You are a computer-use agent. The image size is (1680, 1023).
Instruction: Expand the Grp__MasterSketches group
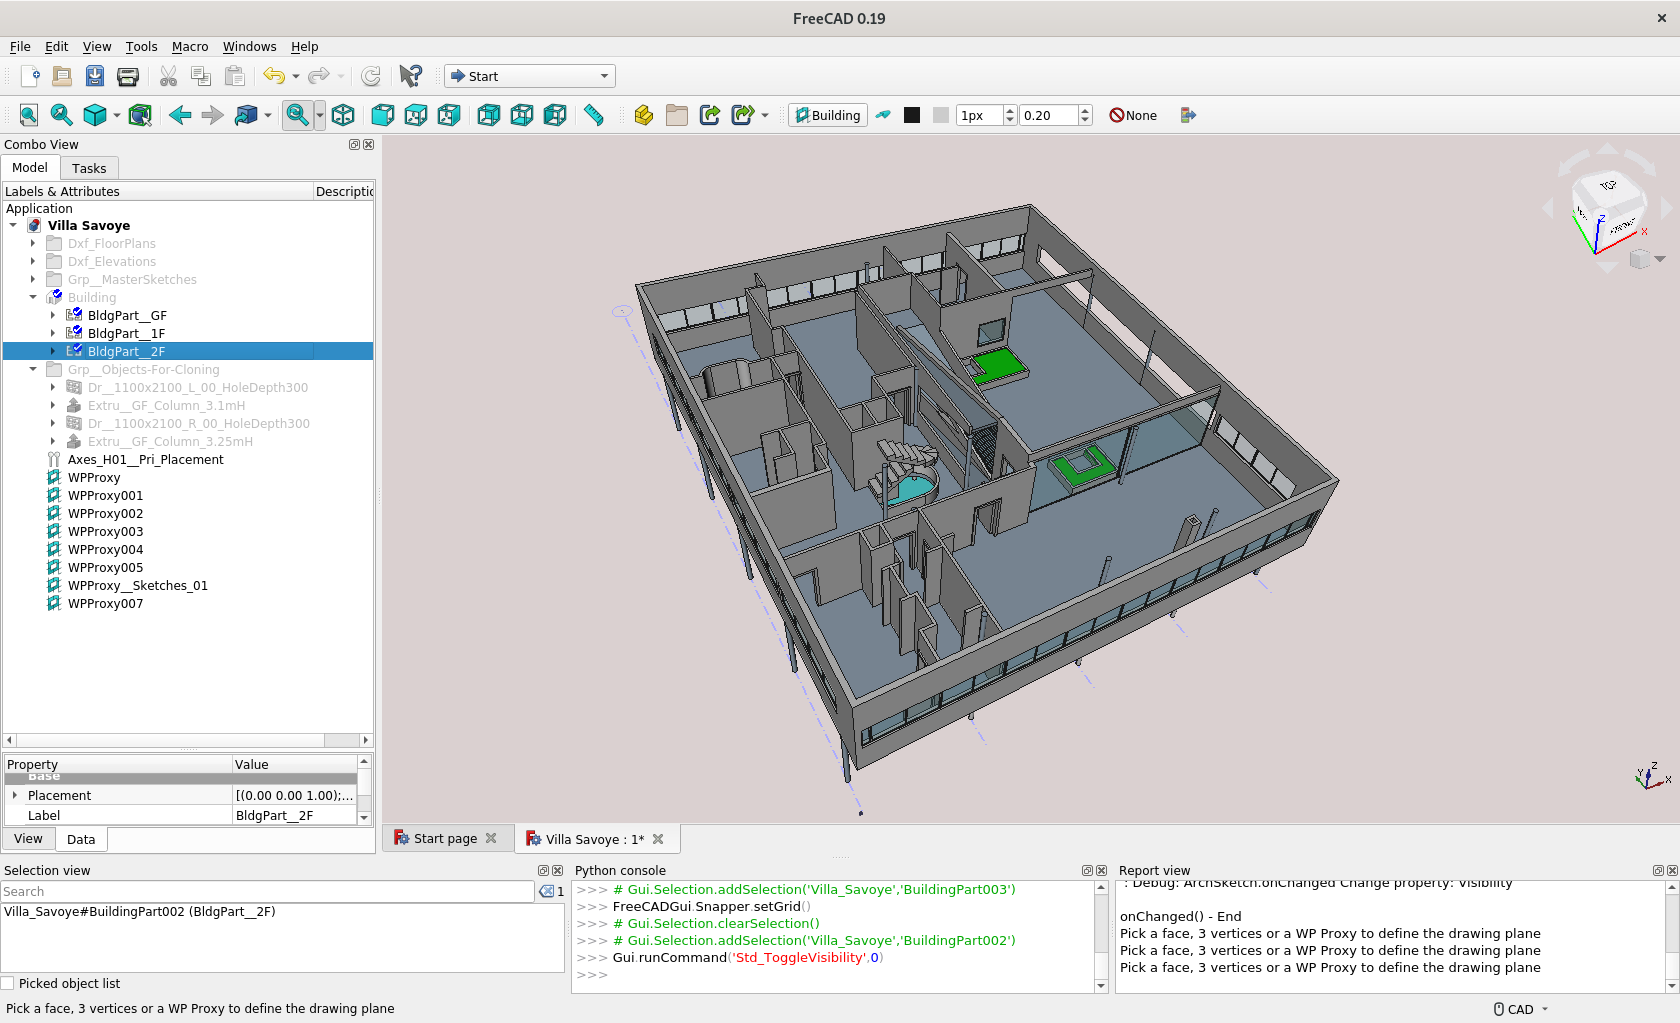click(x=33, y=279)
